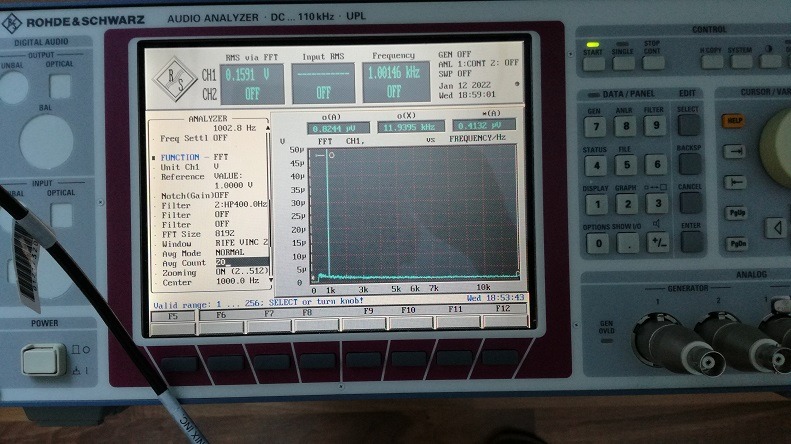Viewport: 791px width, 444px height.
Task: Hit the BACKSP edit key
Action: (x=689, y=164)
